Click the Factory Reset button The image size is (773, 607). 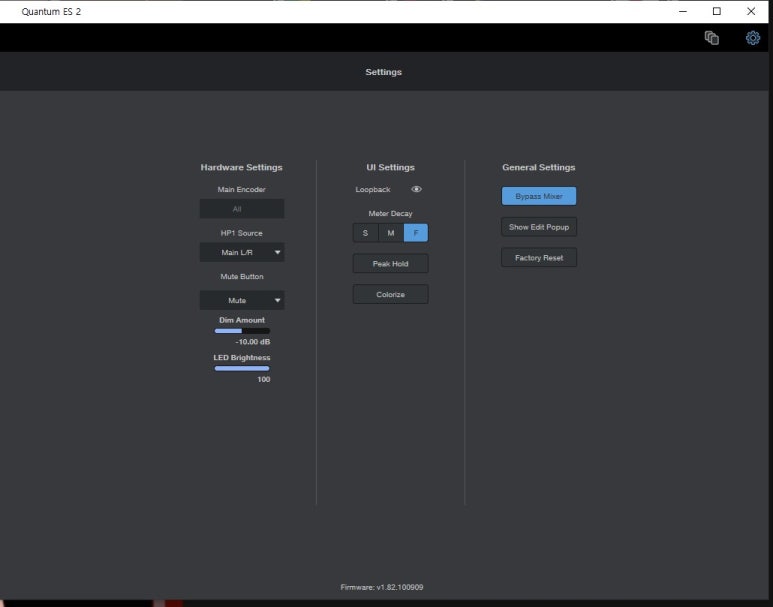539,257
